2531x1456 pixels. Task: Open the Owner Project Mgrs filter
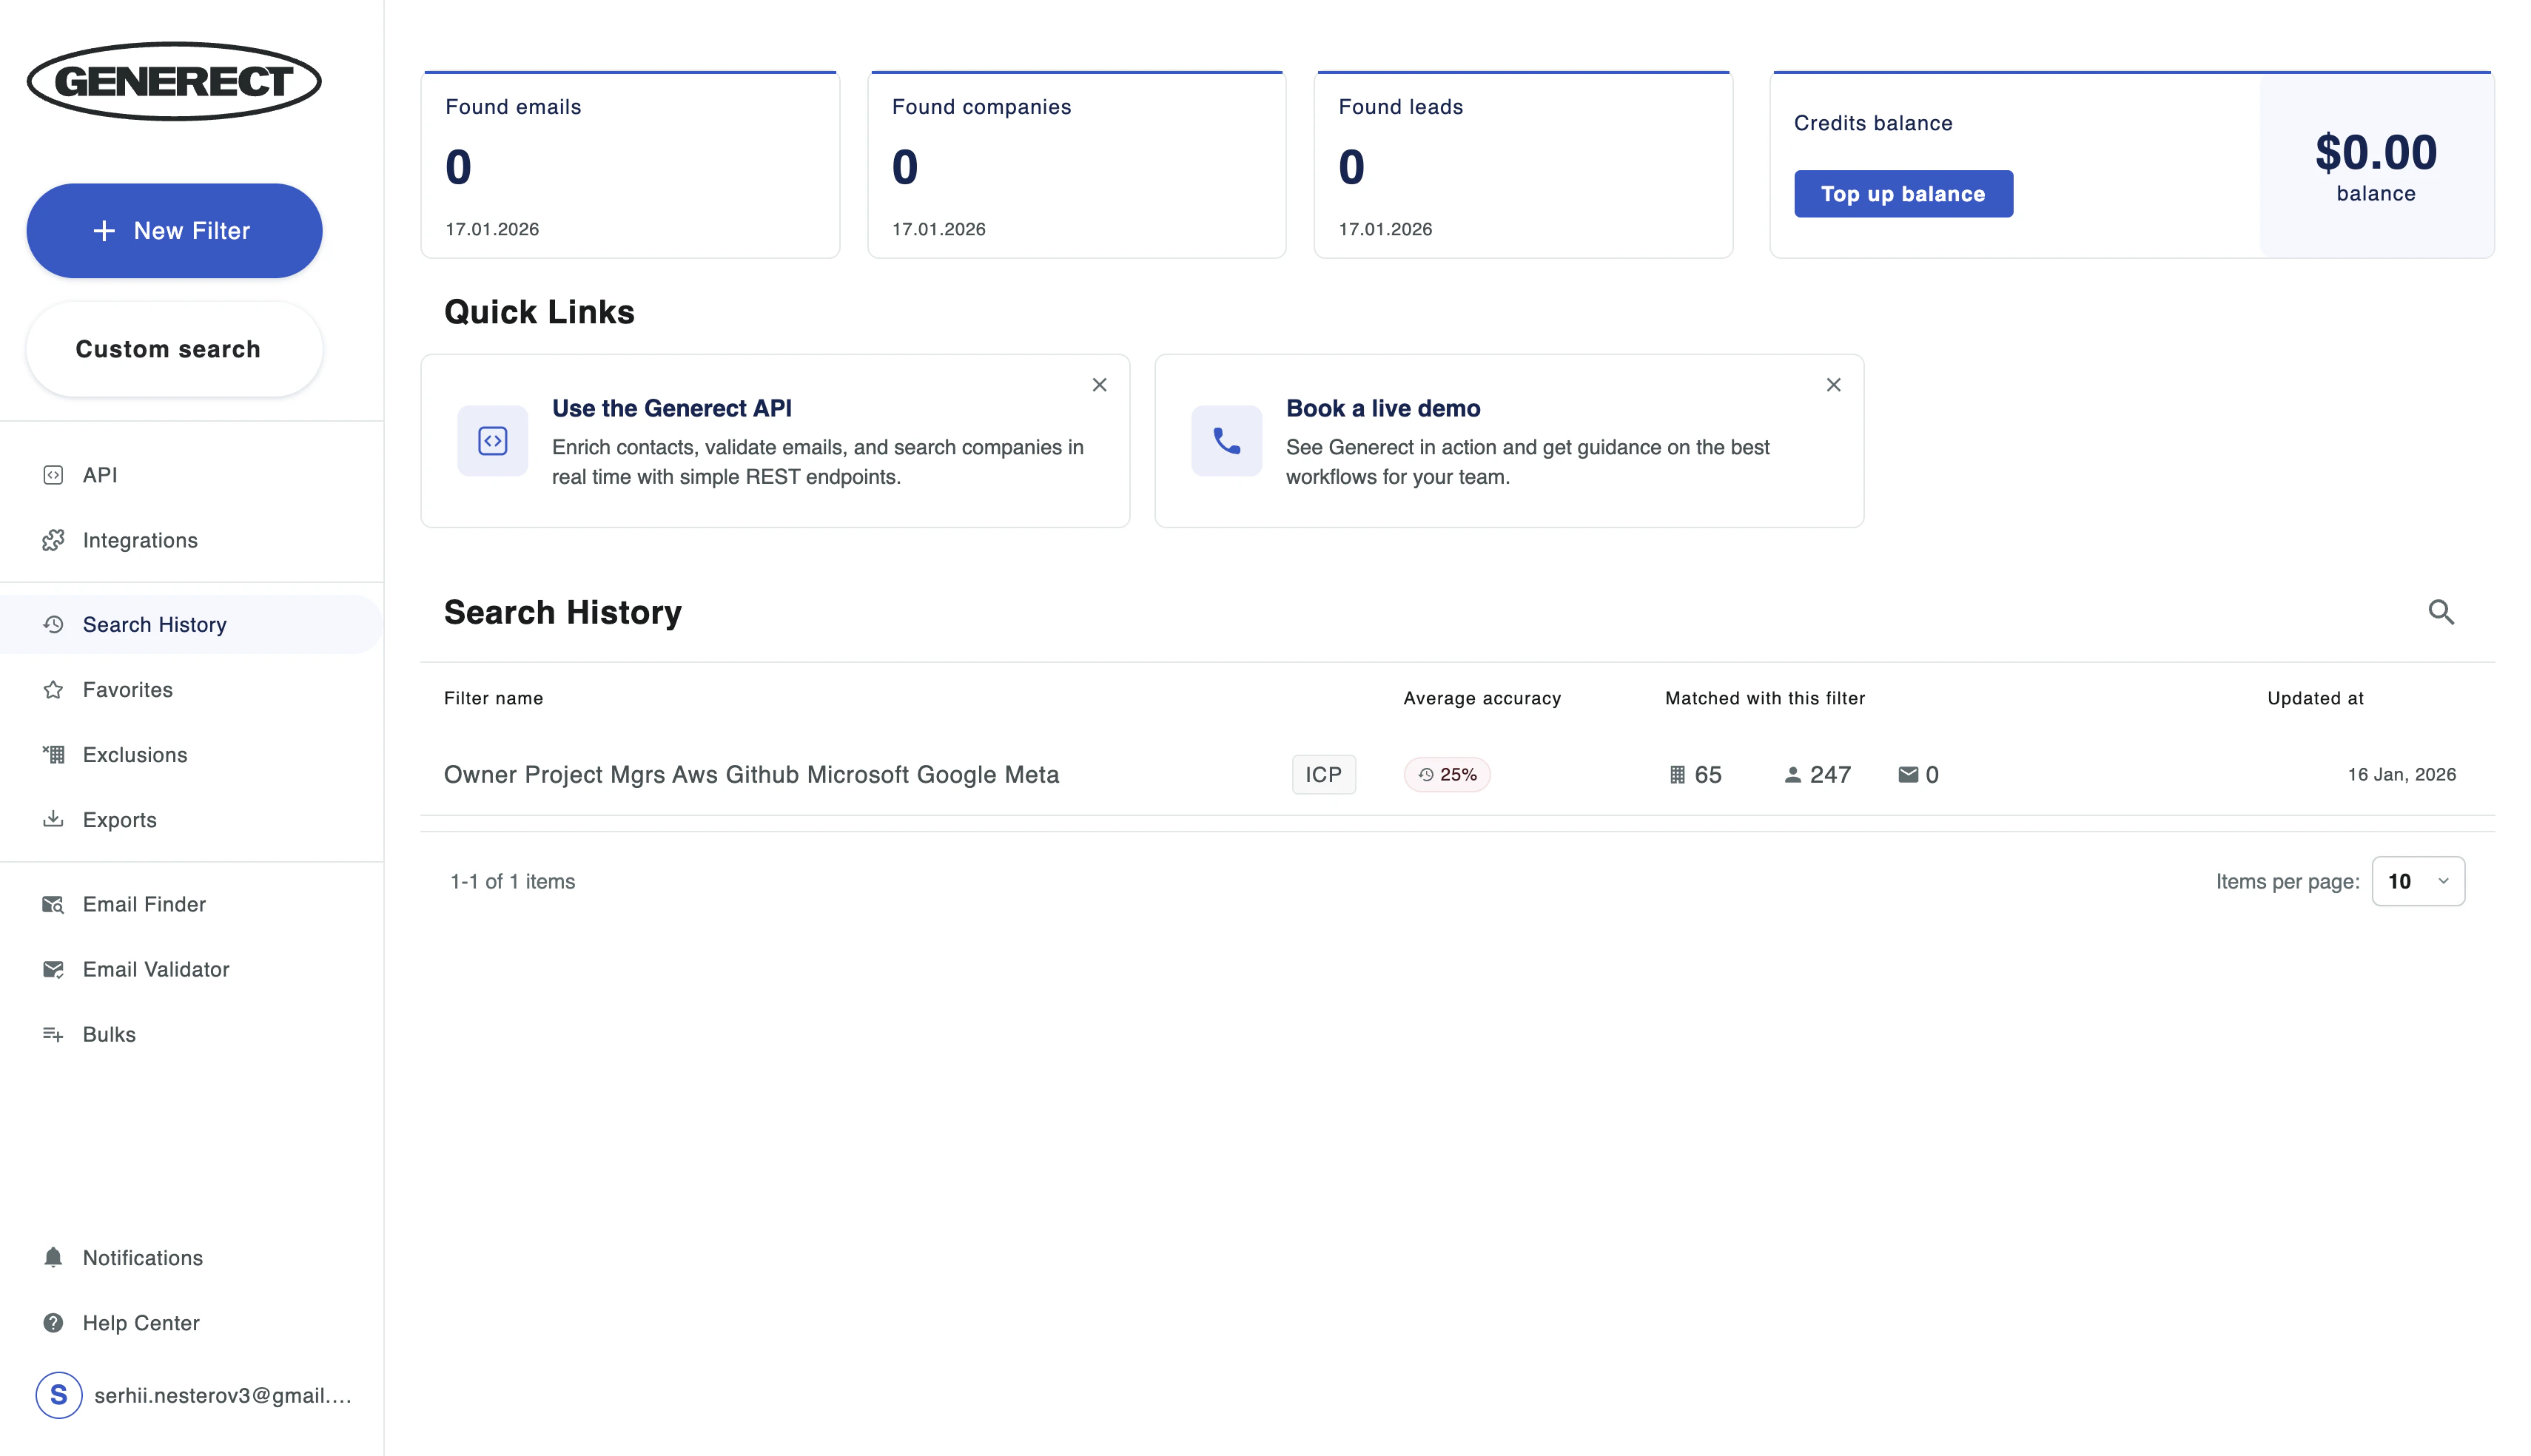(751, 773)
